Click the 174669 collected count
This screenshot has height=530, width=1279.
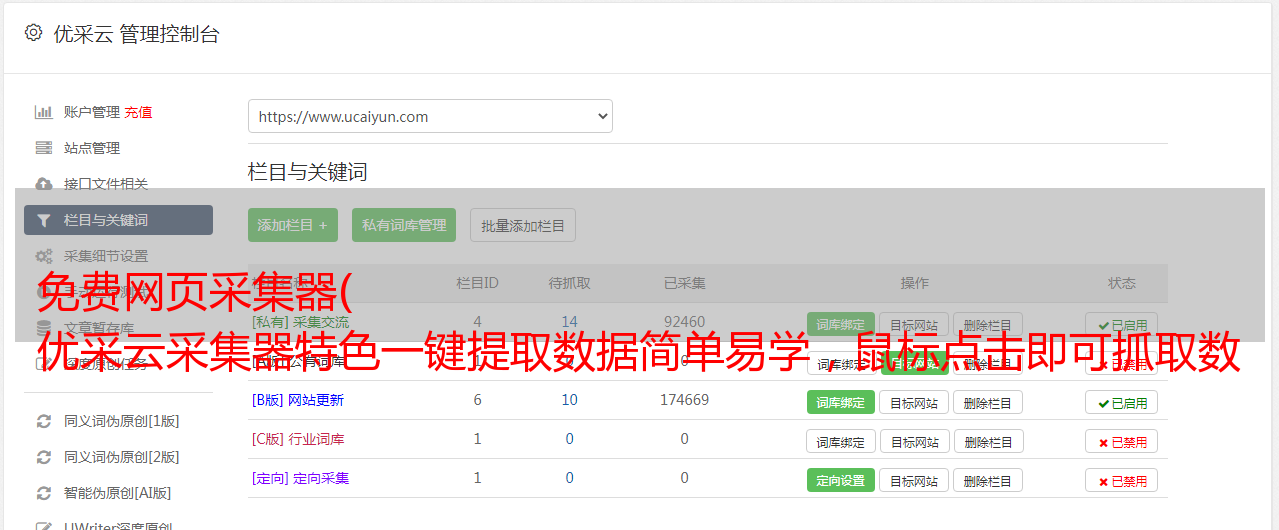[684, 400]
